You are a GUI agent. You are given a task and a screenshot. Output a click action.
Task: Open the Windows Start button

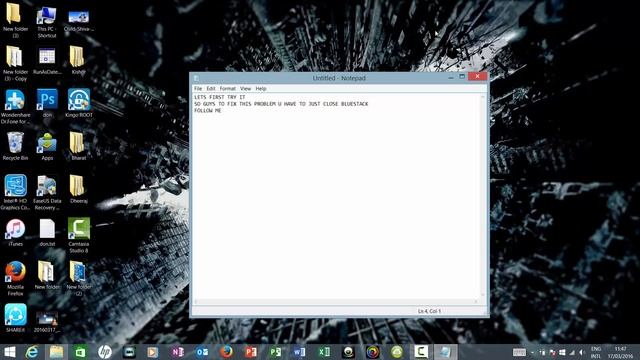(x=9, y=352)
